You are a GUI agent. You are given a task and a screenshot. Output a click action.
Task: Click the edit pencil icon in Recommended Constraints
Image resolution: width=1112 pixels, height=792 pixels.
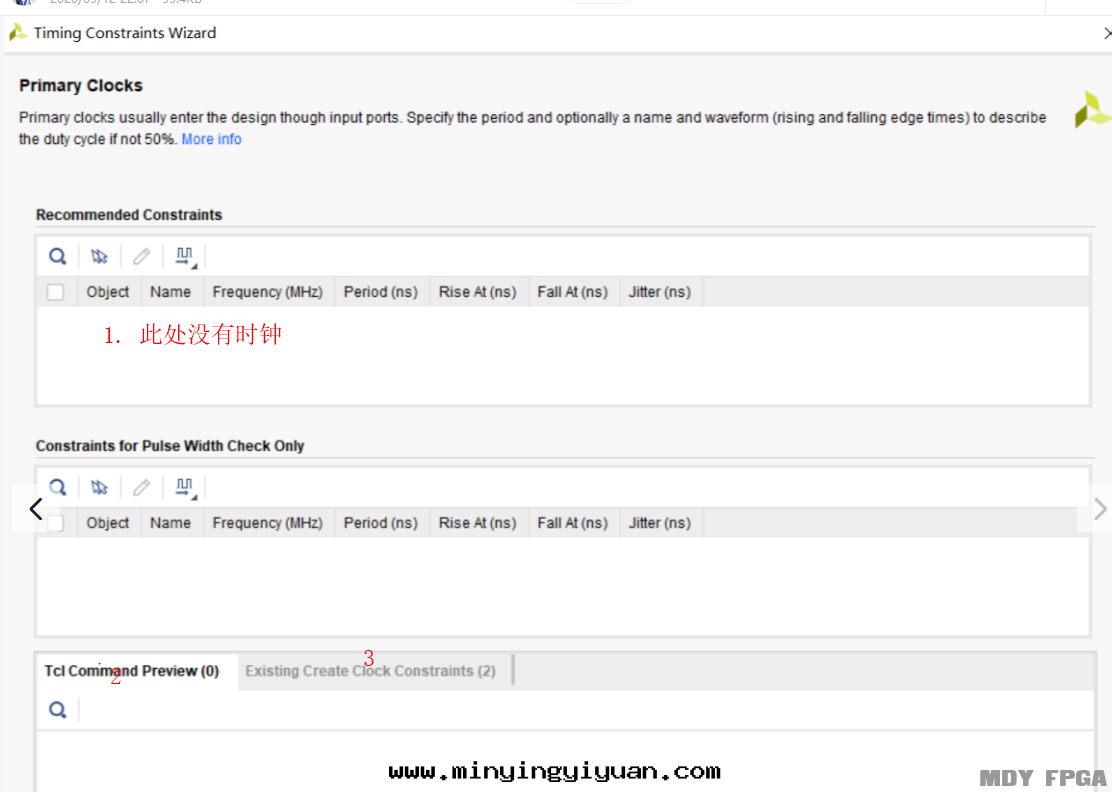(x=141, y=257)
